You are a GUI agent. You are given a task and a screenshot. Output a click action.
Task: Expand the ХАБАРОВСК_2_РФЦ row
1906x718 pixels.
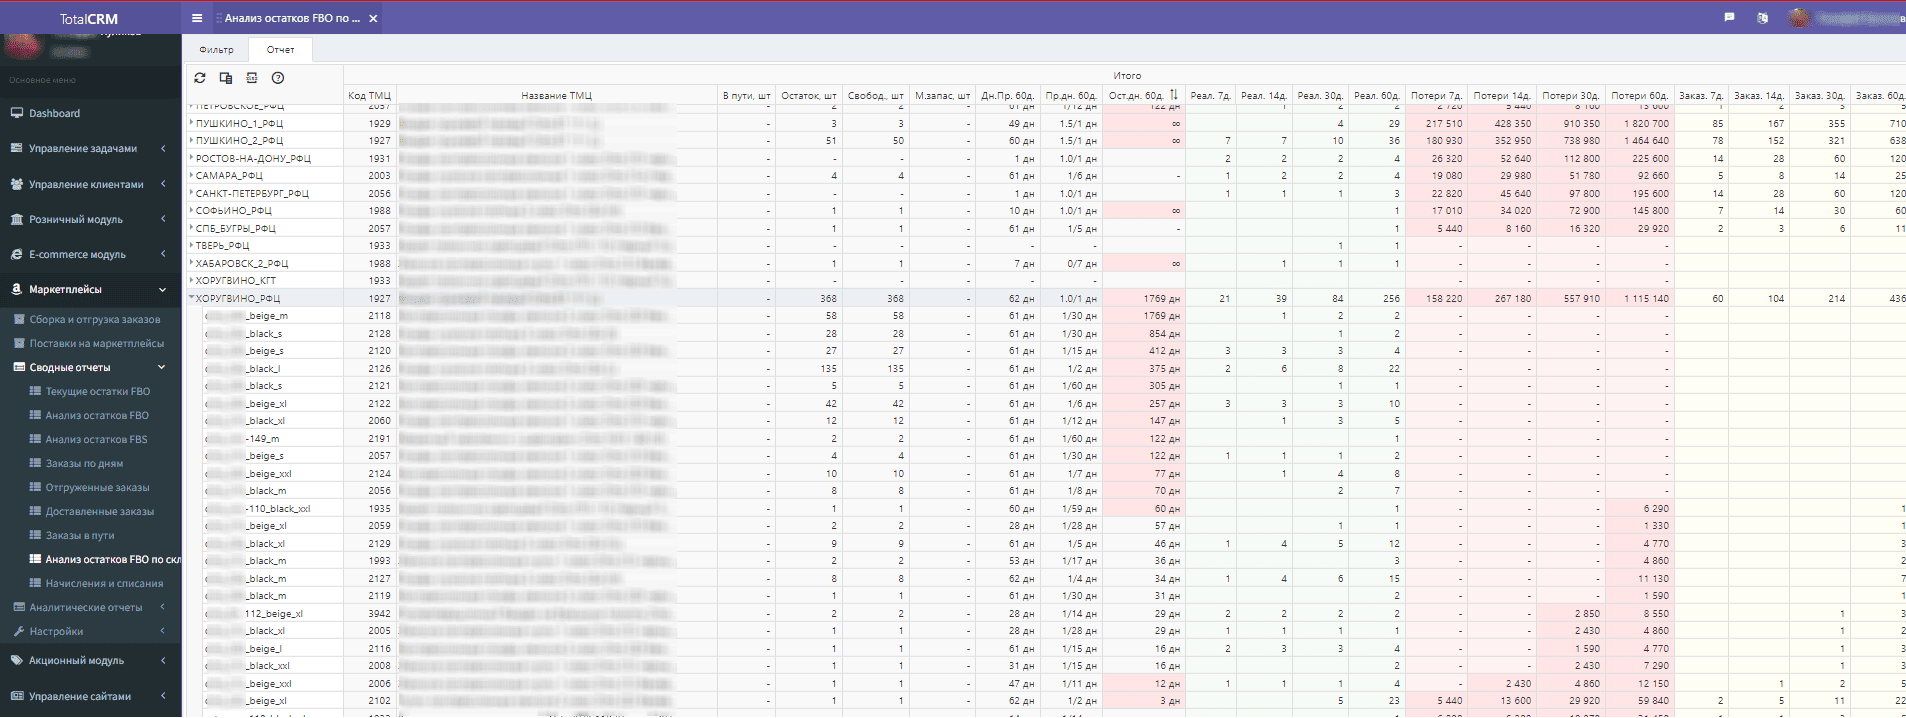tap(191, 263)
